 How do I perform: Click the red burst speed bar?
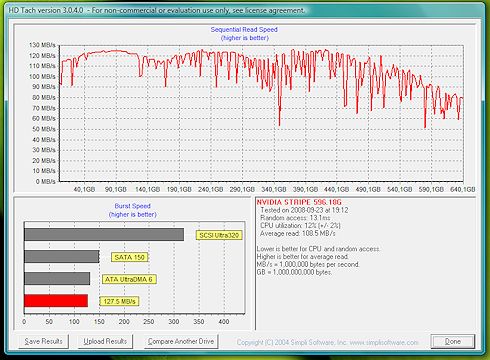pos(56,301)
